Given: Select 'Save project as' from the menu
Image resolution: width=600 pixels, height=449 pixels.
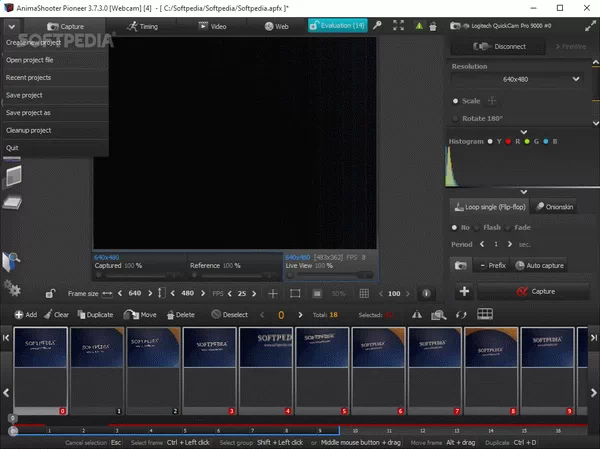Looking at the screenshot, I should click(x=28, y=113).
